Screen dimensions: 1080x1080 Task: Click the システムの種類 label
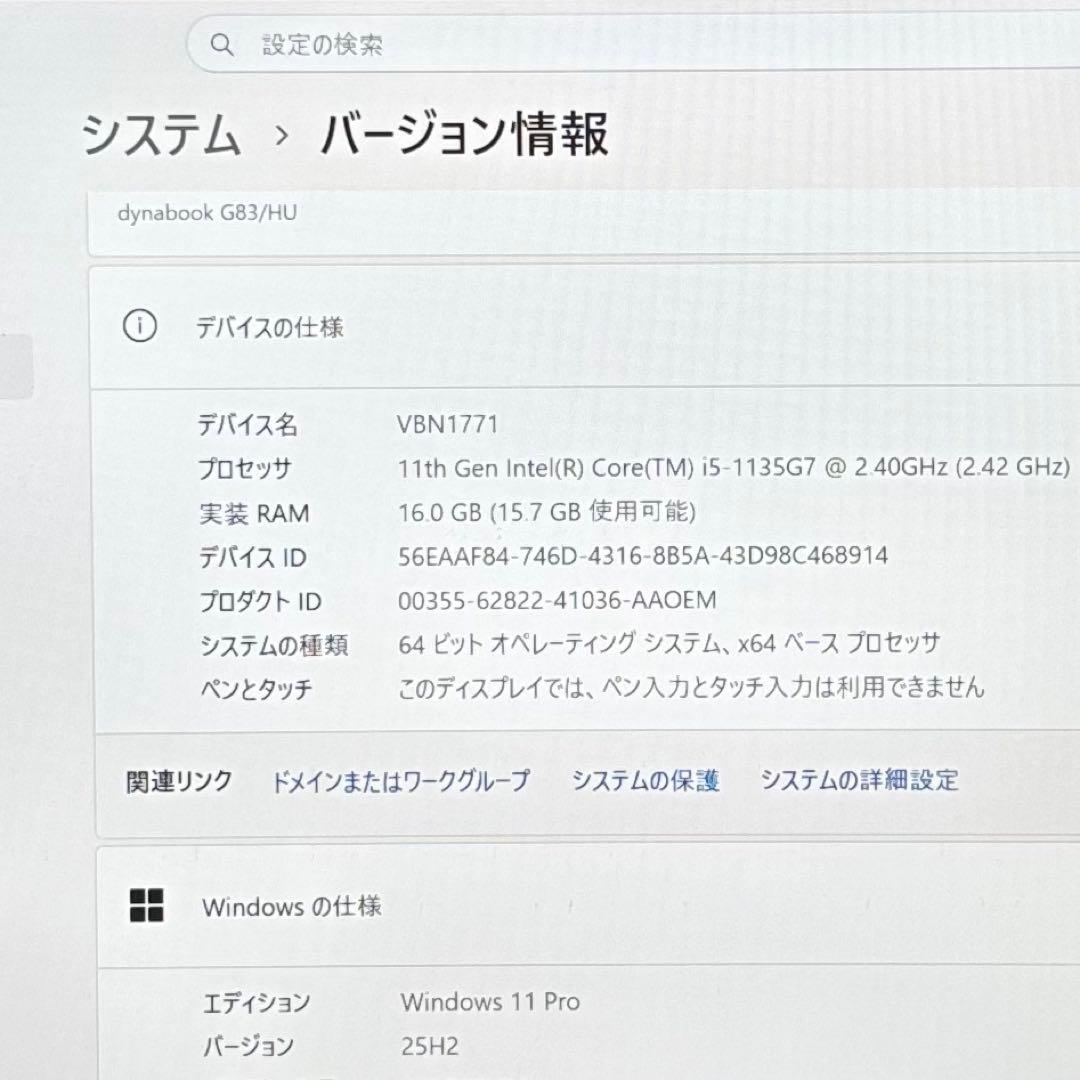click(274, 645)
